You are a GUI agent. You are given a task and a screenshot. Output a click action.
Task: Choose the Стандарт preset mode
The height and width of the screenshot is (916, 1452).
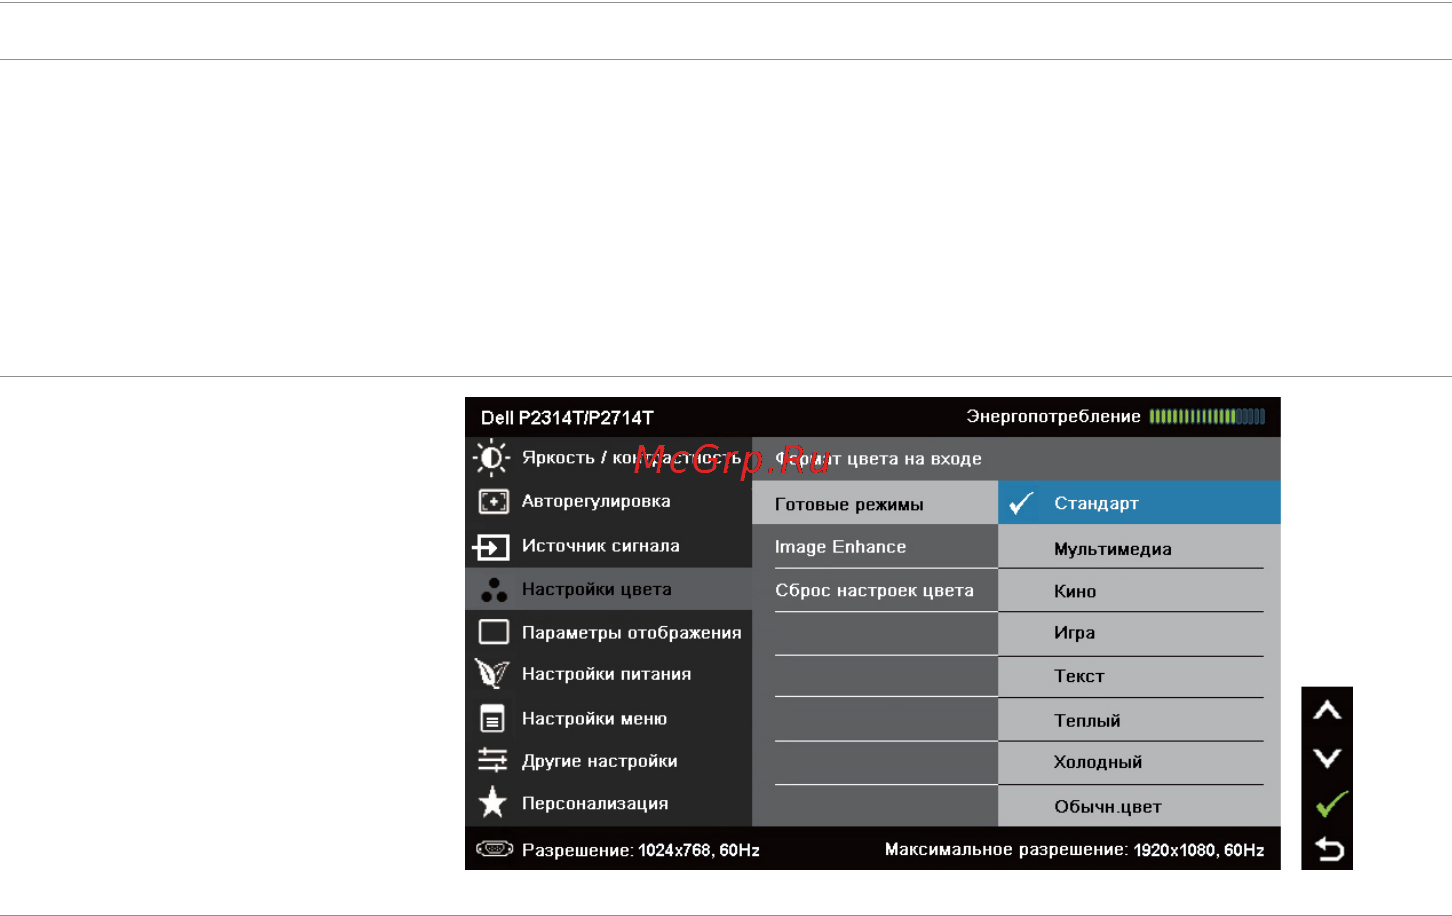coord(1139,502)
